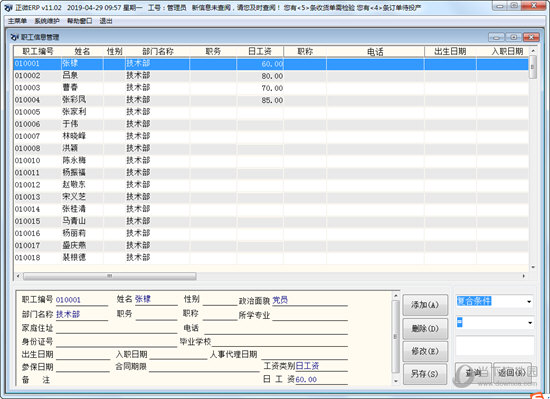550x399 pixels.
Task: Click the 电话 input field in detail form
Action: (276, 329)
